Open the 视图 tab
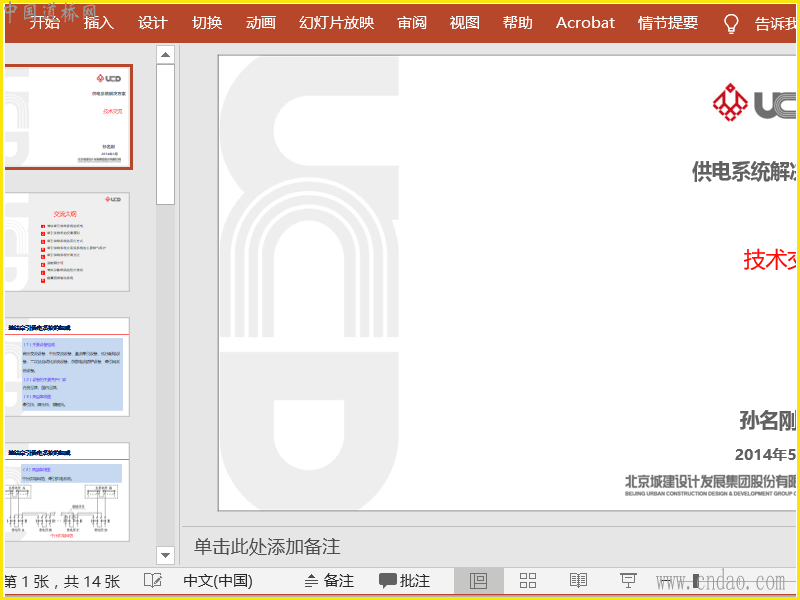The width and height of the screenshot is (800, 600). coord(465,23)
